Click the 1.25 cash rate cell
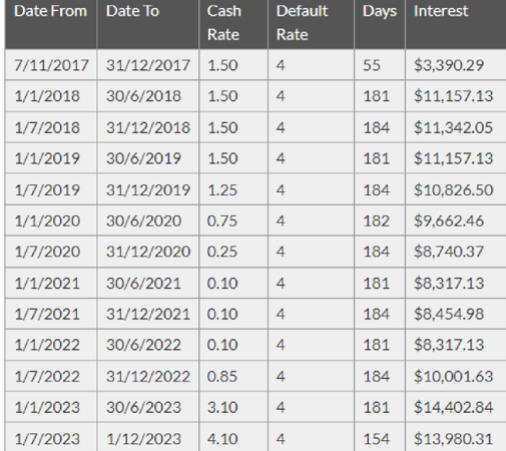 [x=234, y=190]
